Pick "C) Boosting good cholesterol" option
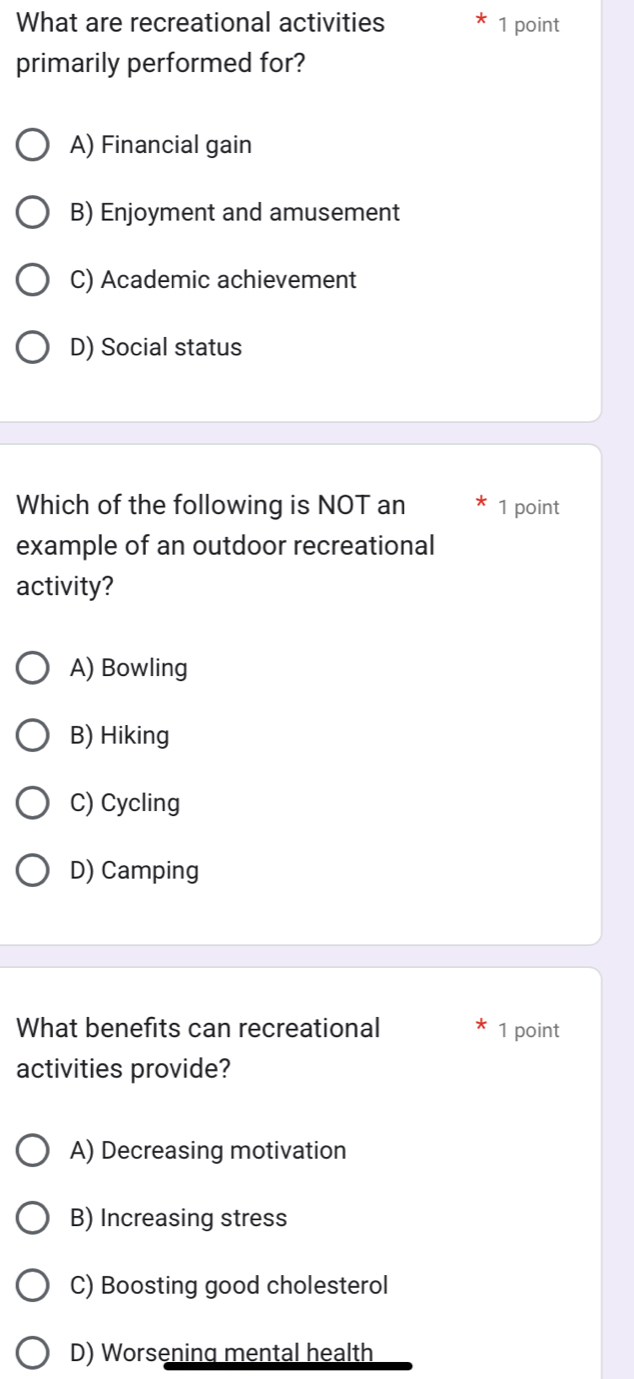The width and height of the screenshot is (634, 1379). (33, 1285)
